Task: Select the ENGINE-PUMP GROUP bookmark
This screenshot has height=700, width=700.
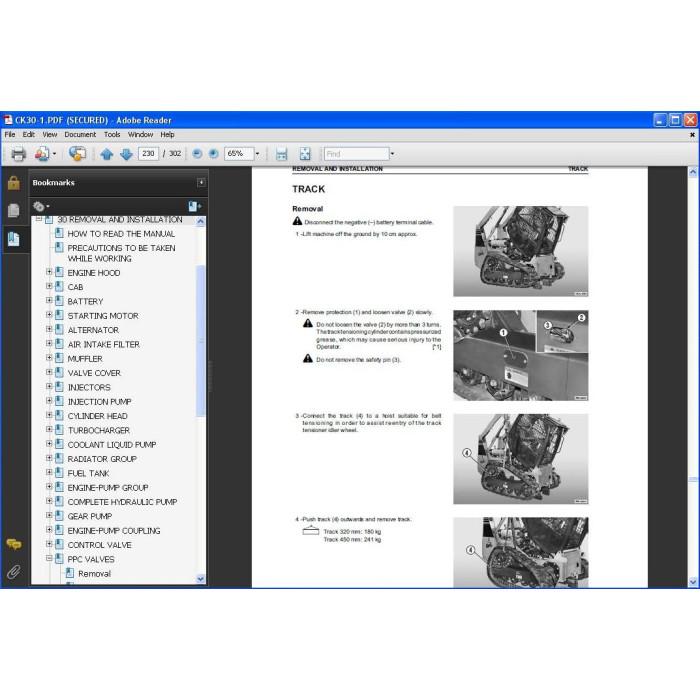Action: pos(108,488)
